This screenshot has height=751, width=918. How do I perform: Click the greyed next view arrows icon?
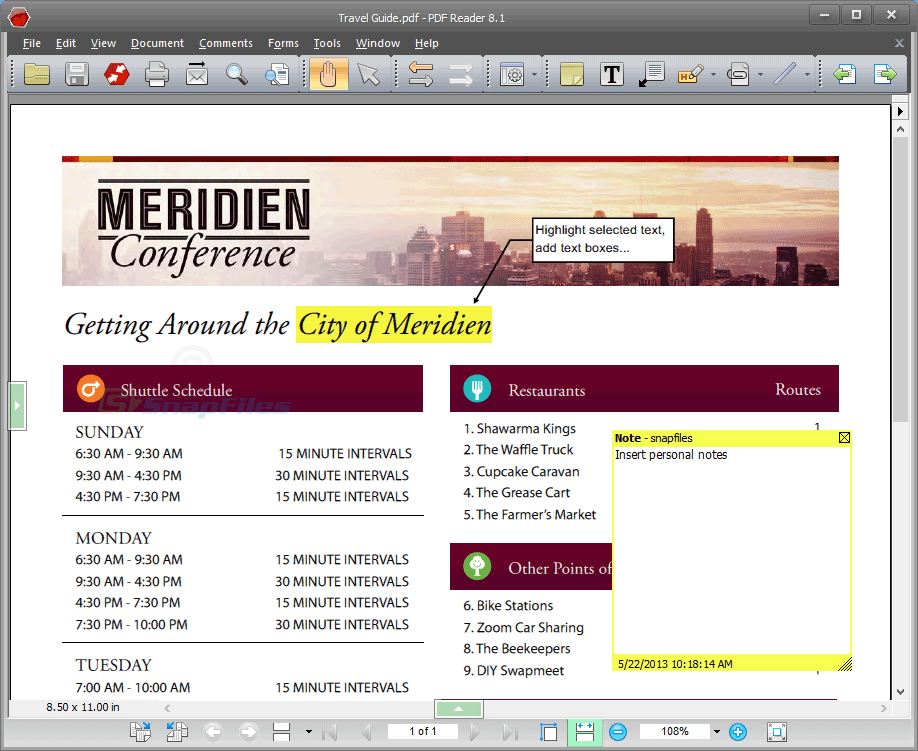pos(461,74)
